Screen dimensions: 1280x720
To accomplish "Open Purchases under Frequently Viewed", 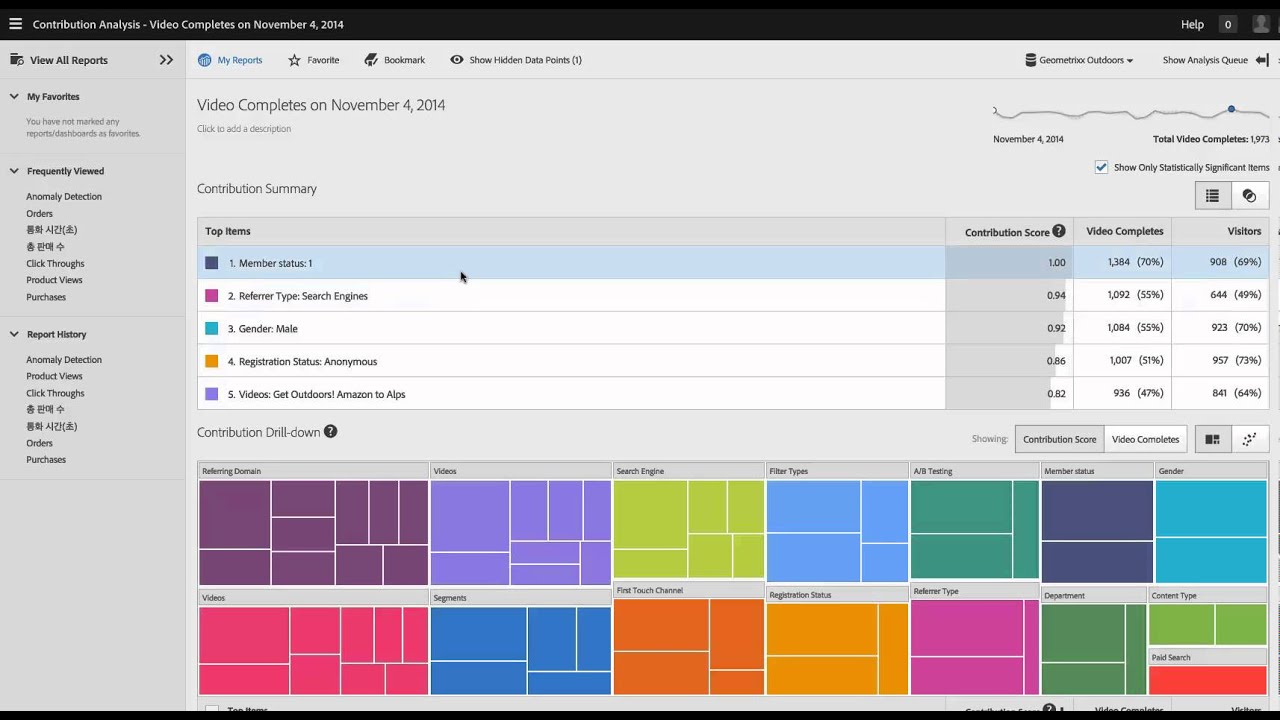I will tap(46, 297).
